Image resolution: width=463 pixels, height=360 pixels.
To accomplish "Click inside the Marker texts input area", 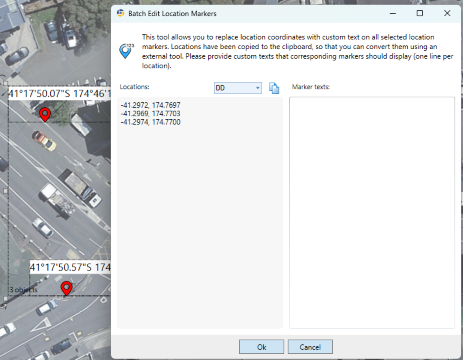I will (372, 213).
